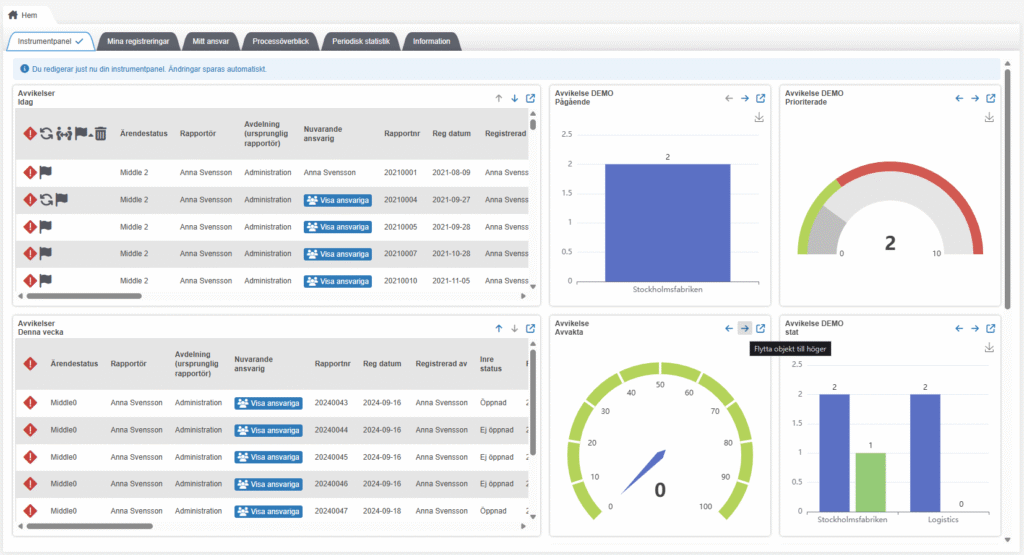Switch to the Mina registreringar tab
This screenshot has width=1024, height=555.
[x=139, y=41]
